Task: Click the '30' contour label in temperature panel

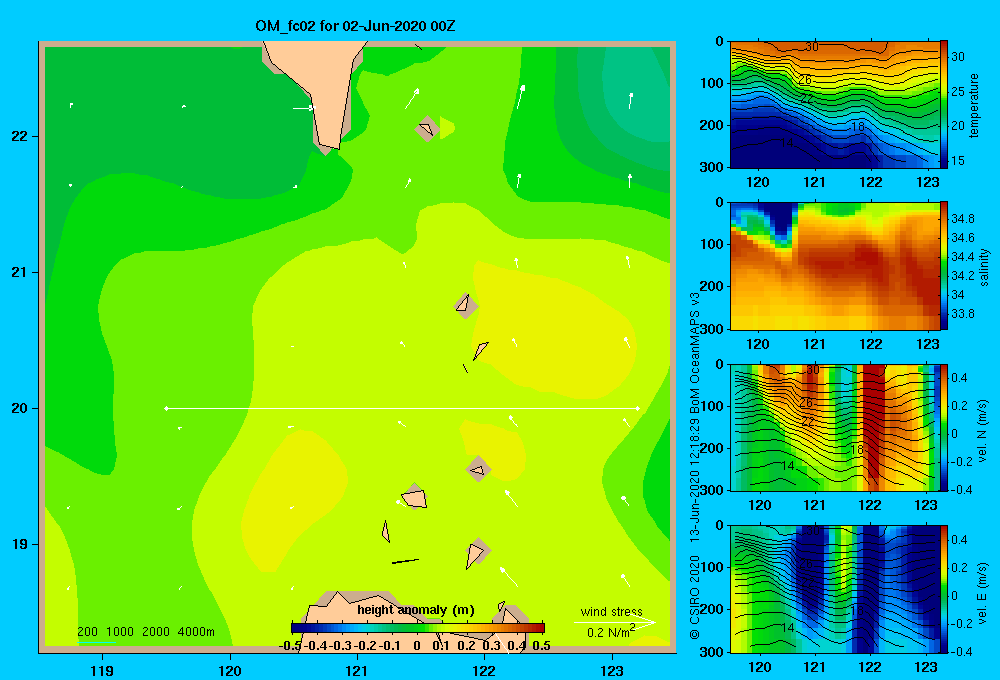Action: click(x=811, y=47)
